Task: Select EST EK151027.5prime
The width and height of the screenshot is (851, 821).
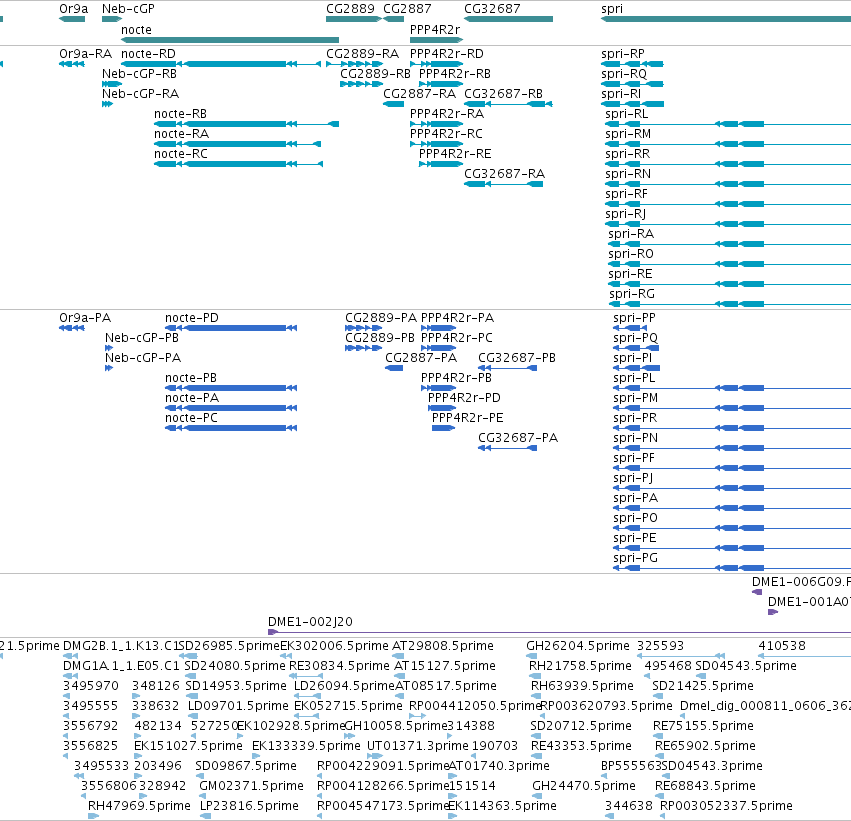Action: pos(139,756)
